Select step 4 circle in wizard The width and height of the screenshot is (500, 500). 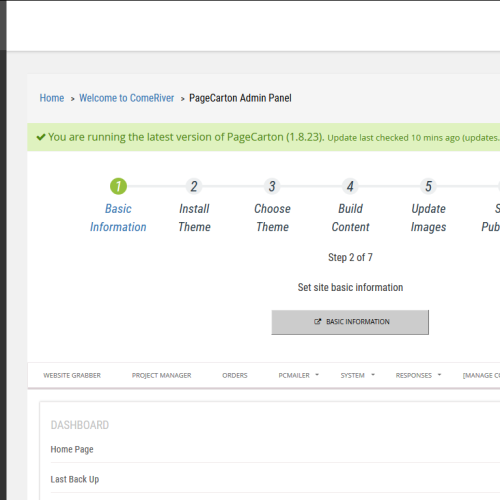point(350,186)
